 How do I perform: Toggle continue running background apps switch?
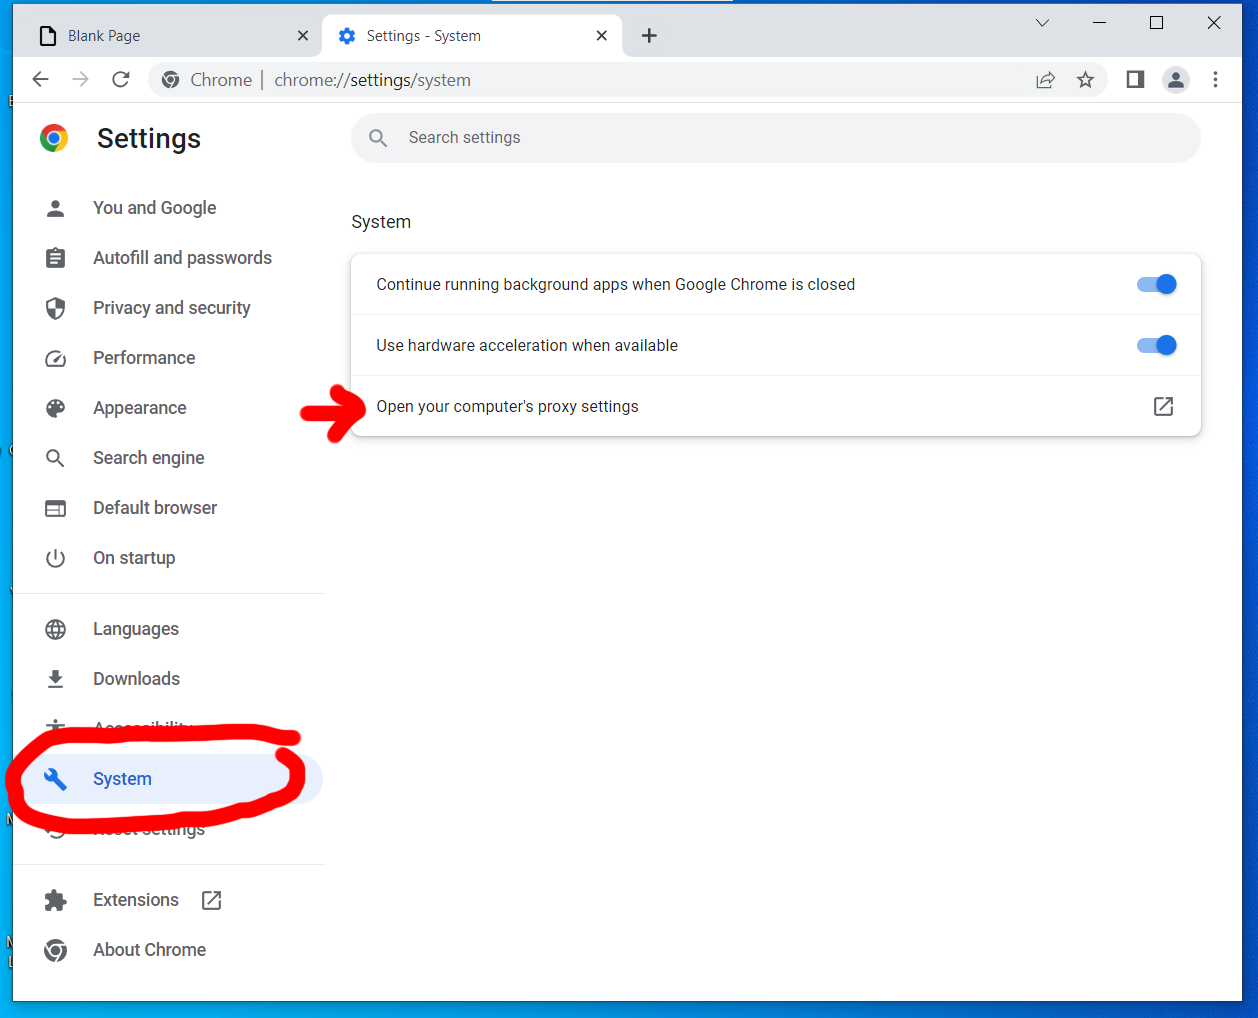click(x=1156, y=285)
